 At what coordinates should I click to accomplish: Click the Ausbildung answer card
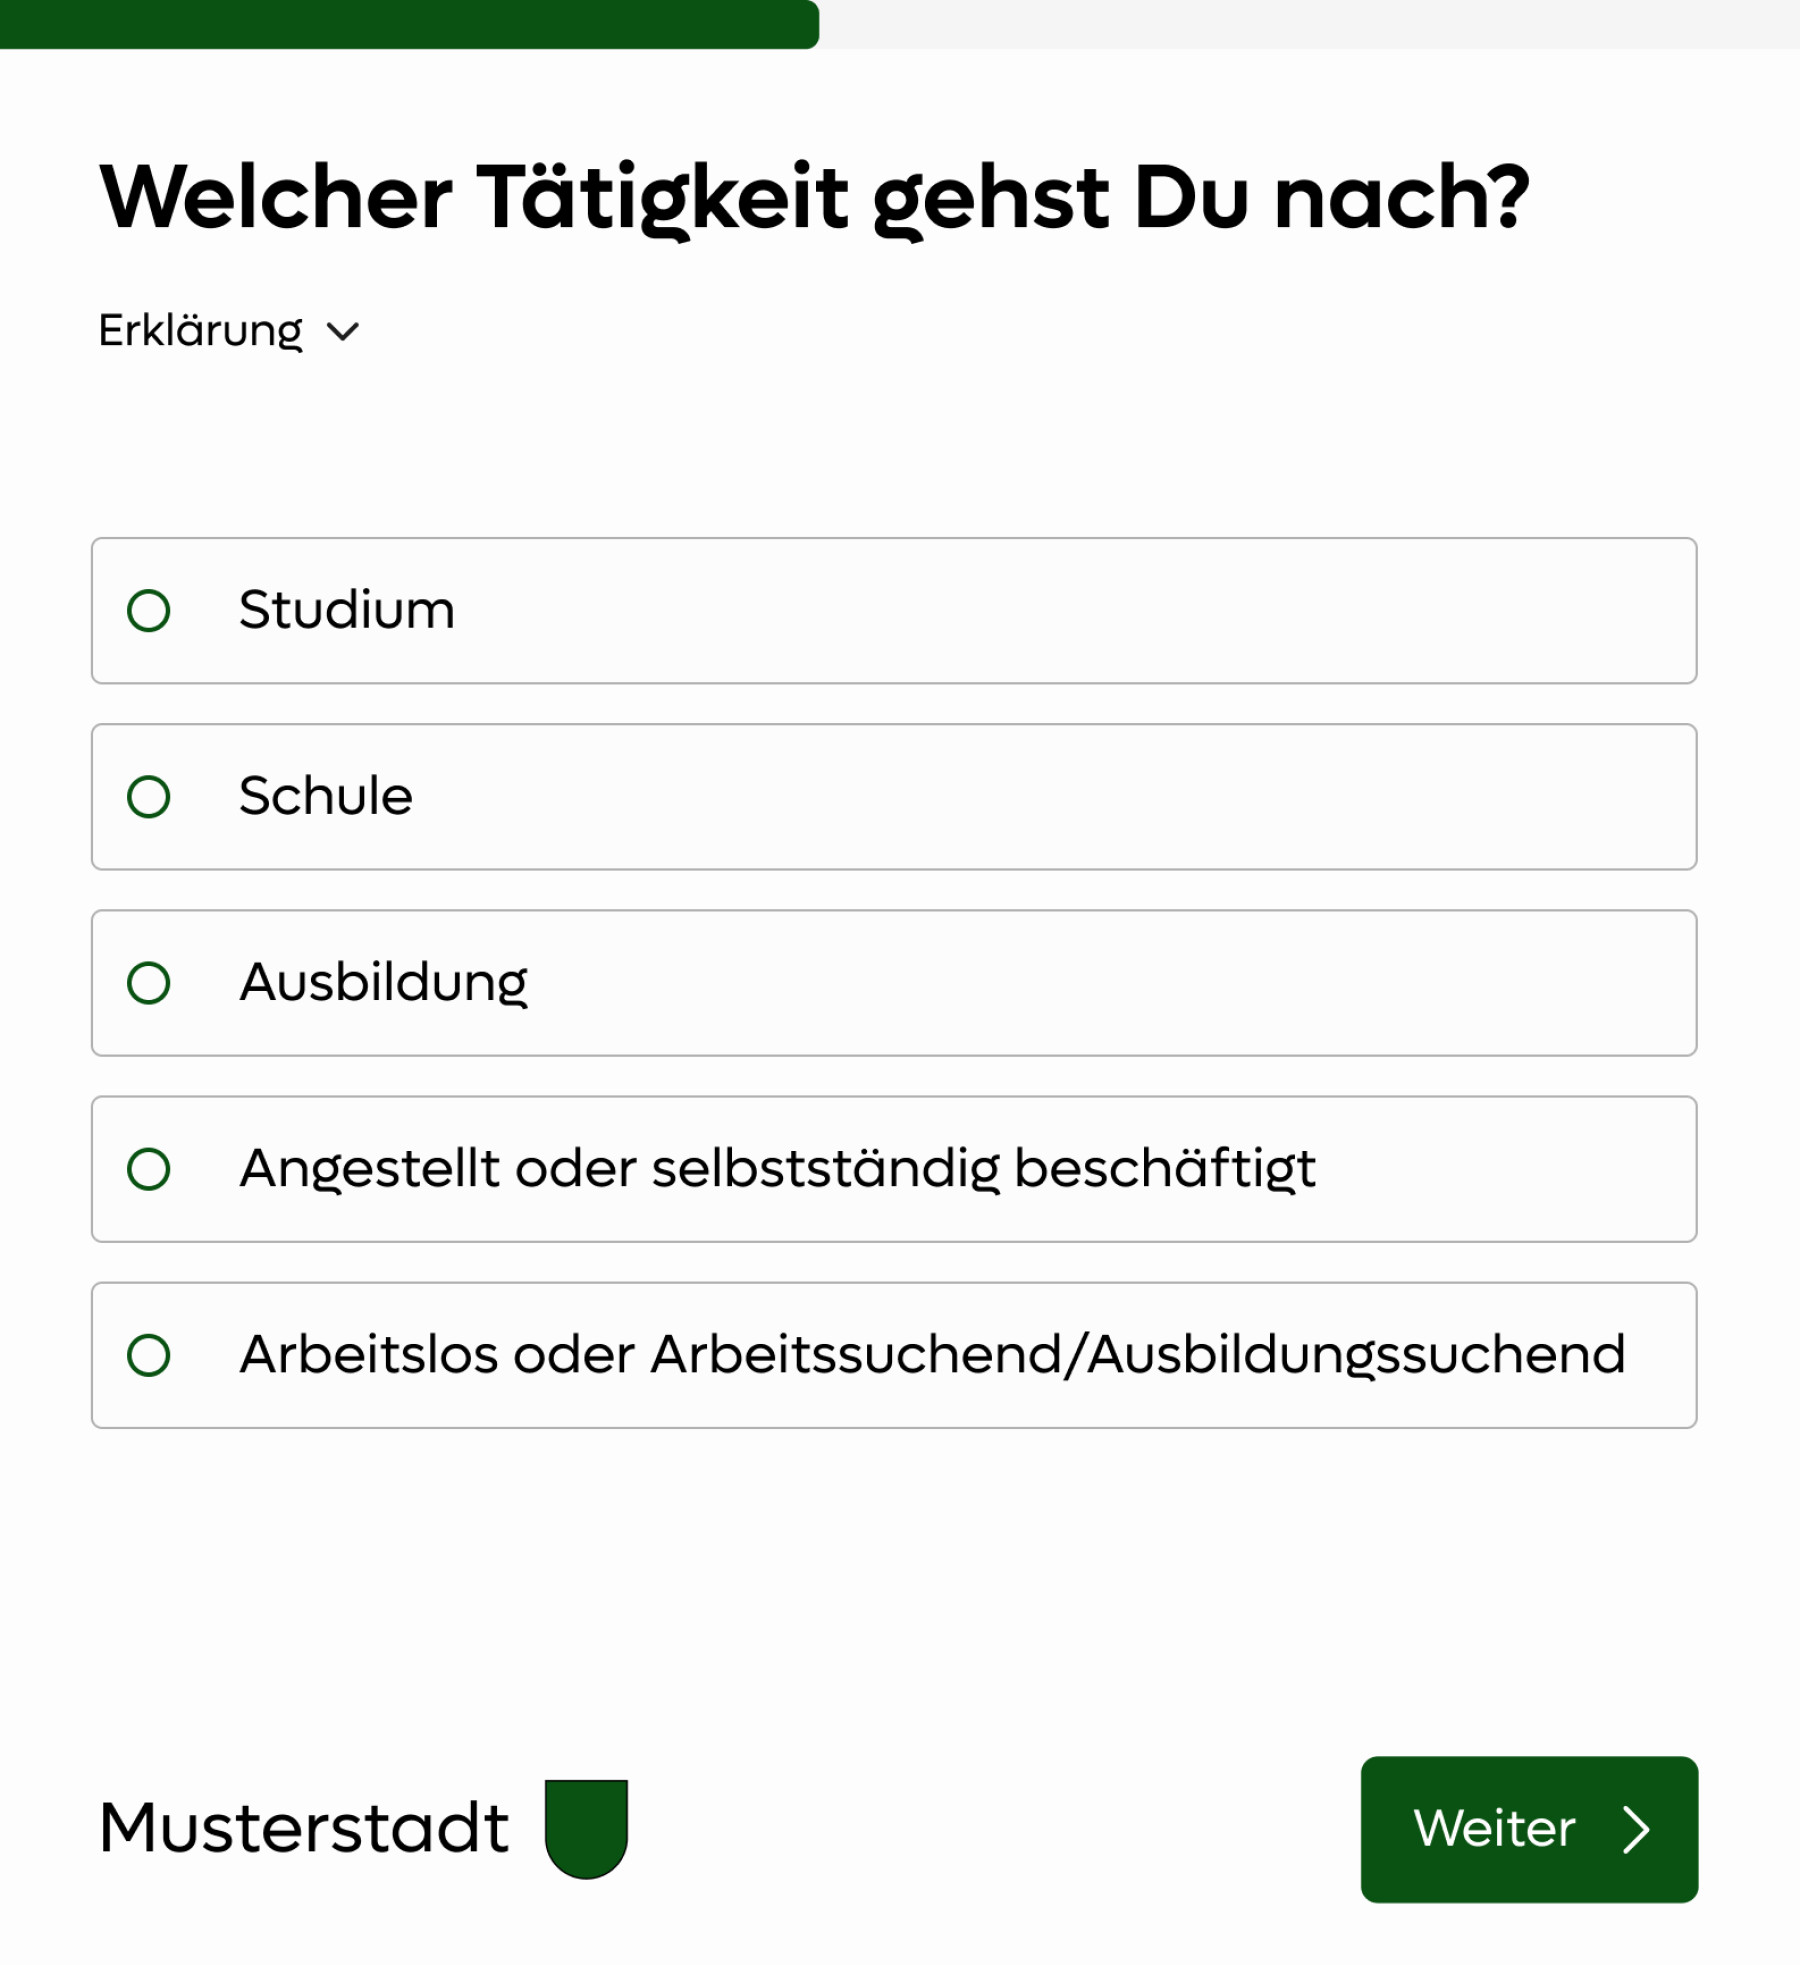tap(893, 982)
